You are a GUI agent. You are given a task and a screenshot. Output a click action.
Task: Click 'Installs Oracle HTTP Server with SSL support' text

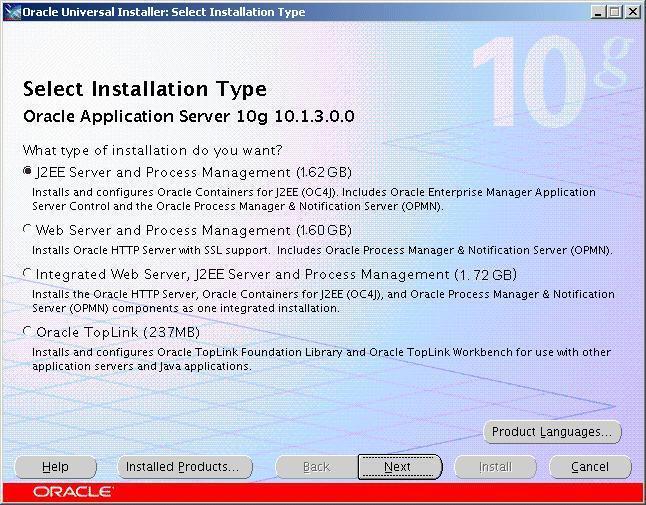[151, 250]
